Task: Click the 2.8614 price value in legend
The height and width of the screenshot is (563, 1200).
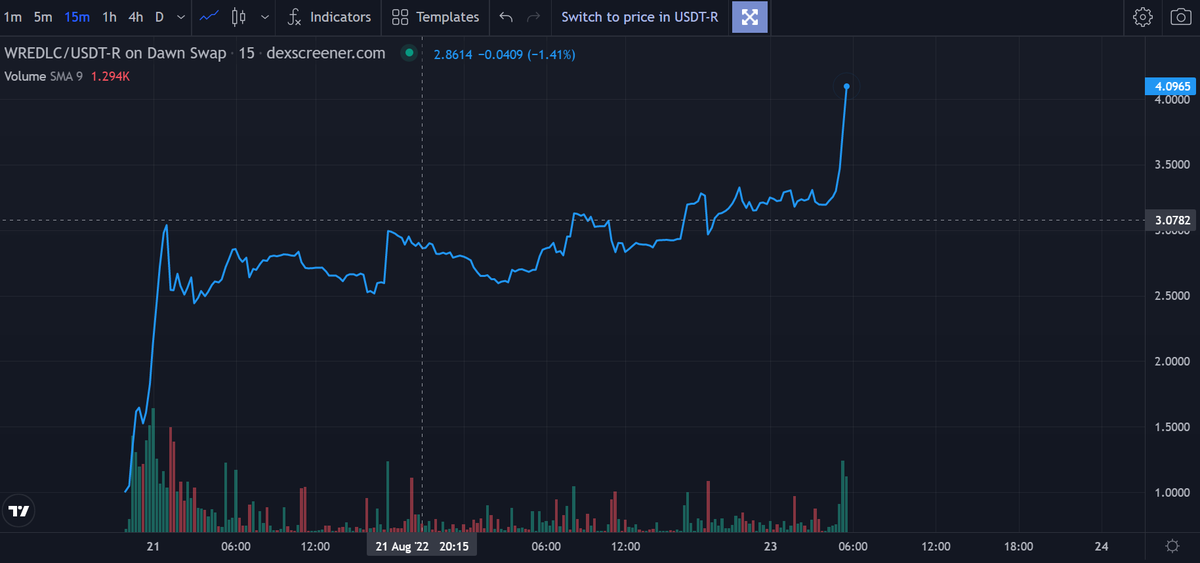Action: coord(452,54)
